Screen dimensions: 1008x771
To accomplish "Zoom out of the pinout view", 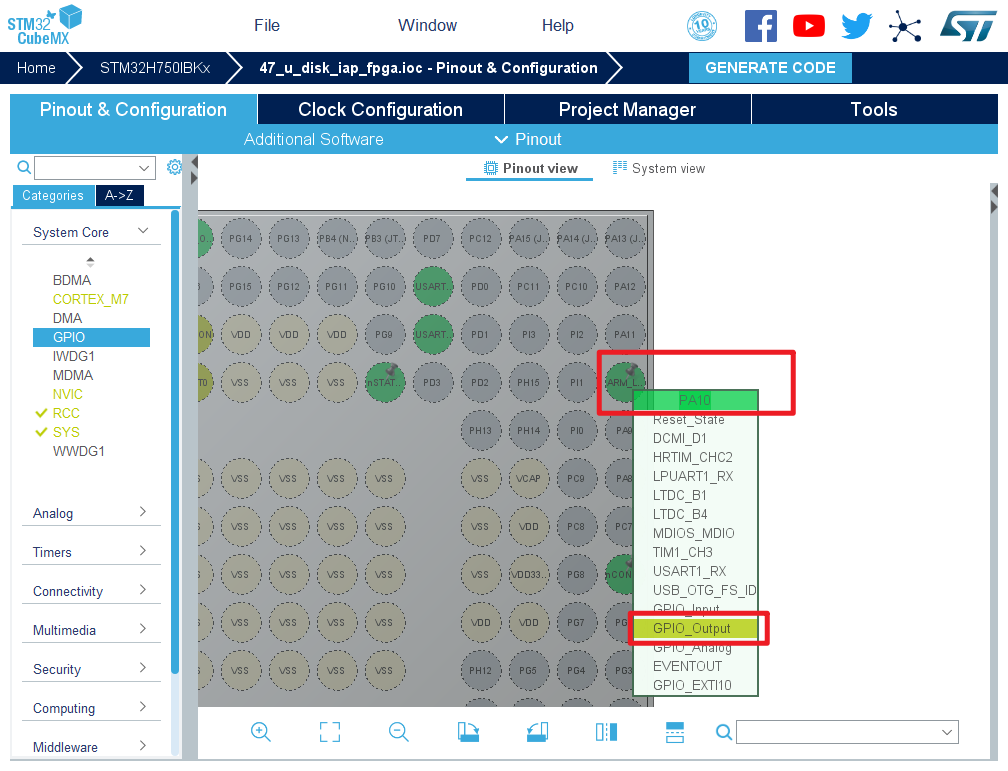I will coord(399,732).
